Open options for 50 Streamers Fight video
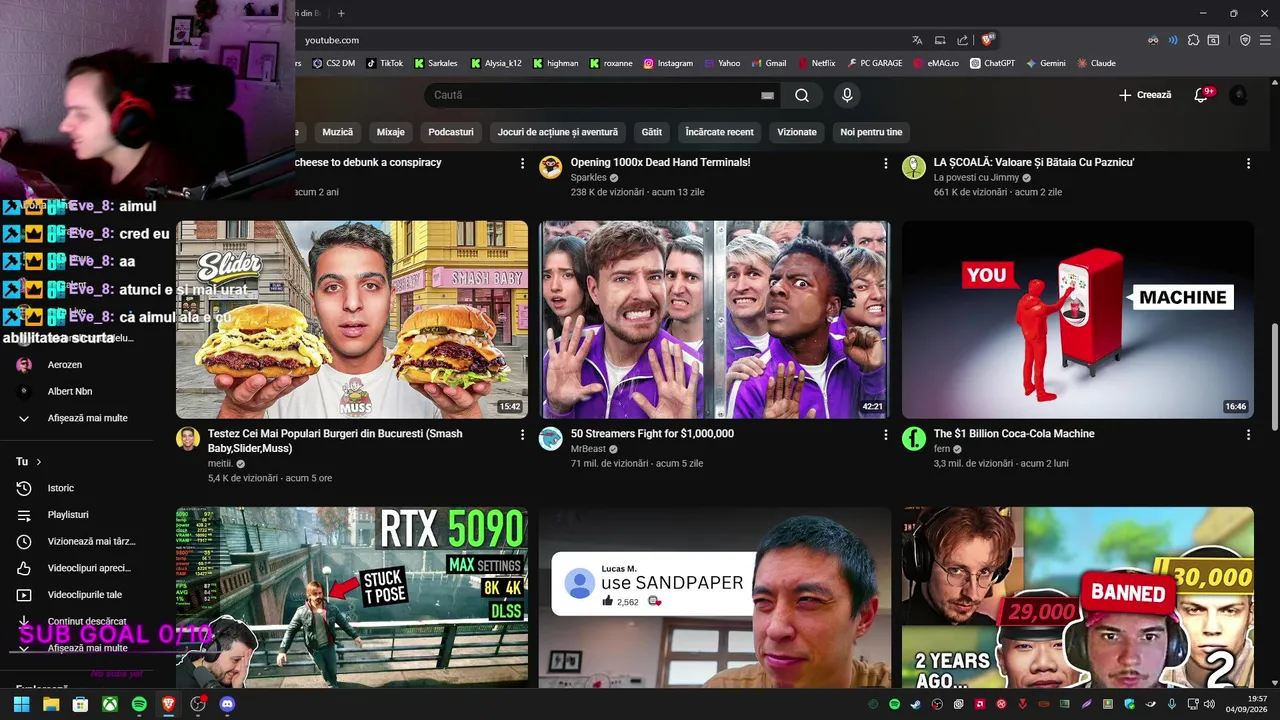This screenshot has width=1280, height=720. click(885, 435)
